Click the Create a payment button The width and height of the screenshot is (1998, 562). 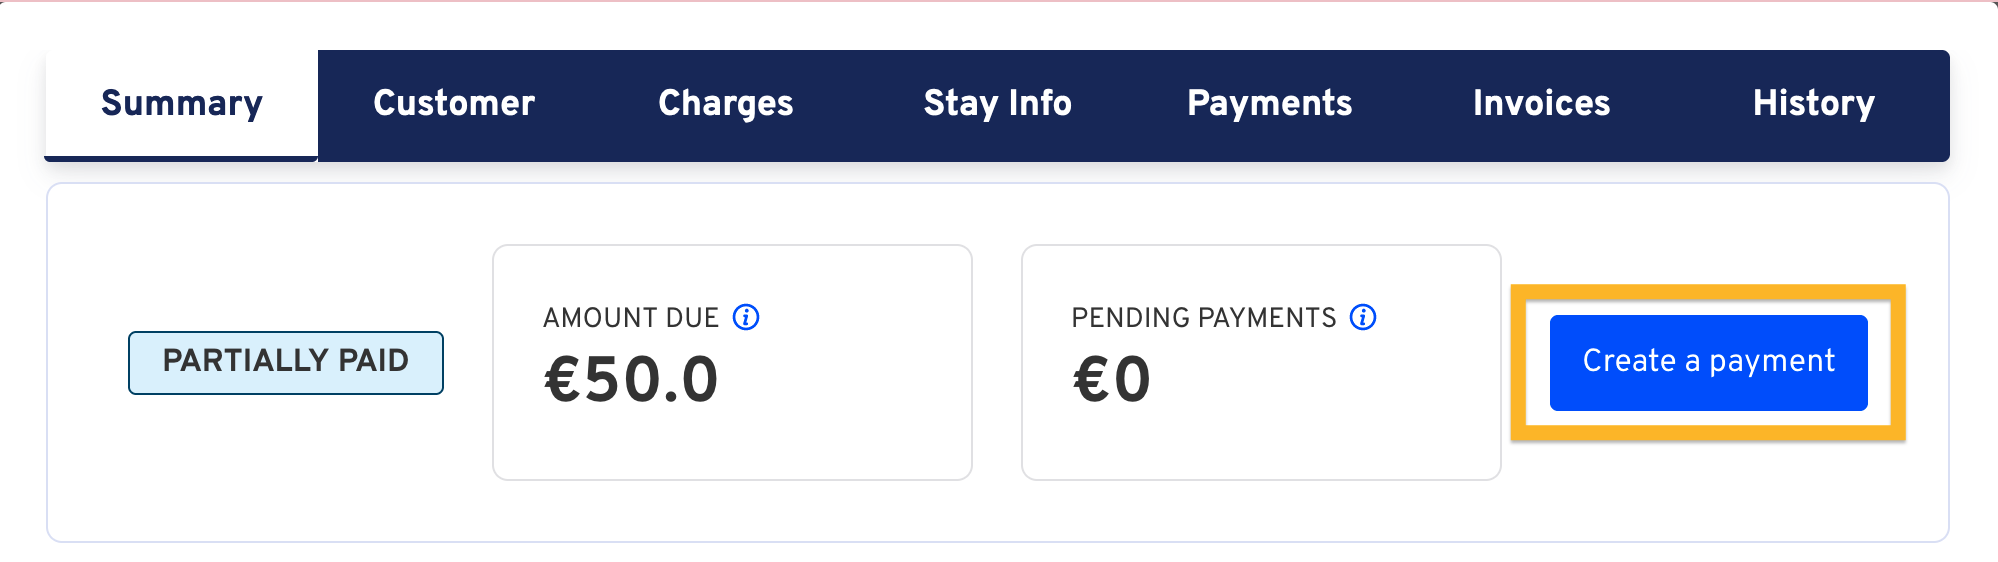1709,362
